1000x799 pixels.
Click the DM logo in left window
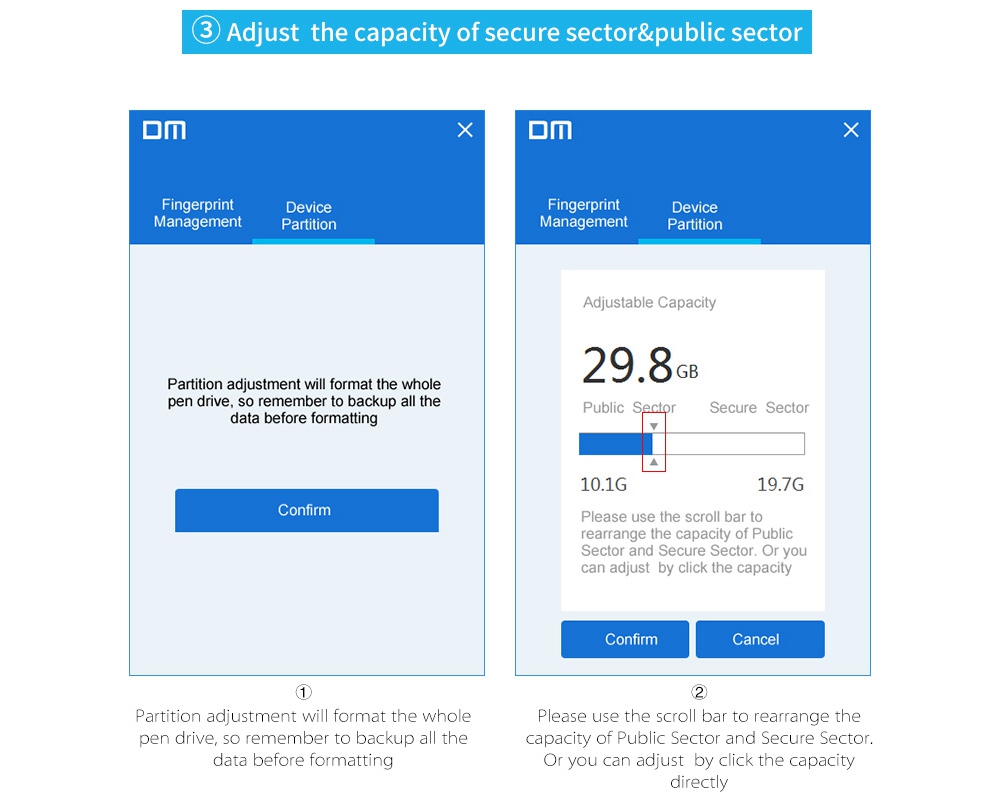pos(164,130)
